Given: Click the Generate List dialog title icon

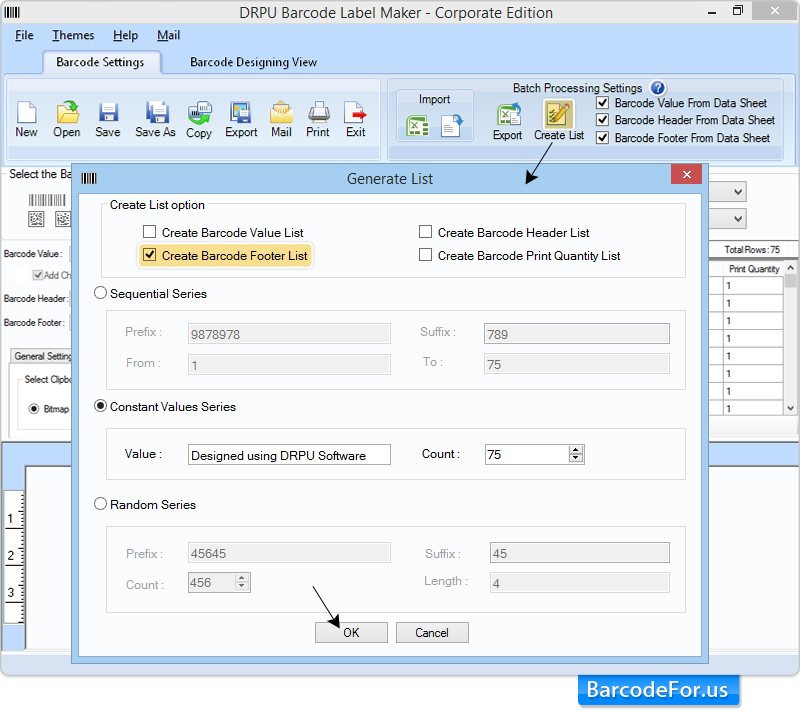Looking at the screenshot, I should [x=89, y=179].
